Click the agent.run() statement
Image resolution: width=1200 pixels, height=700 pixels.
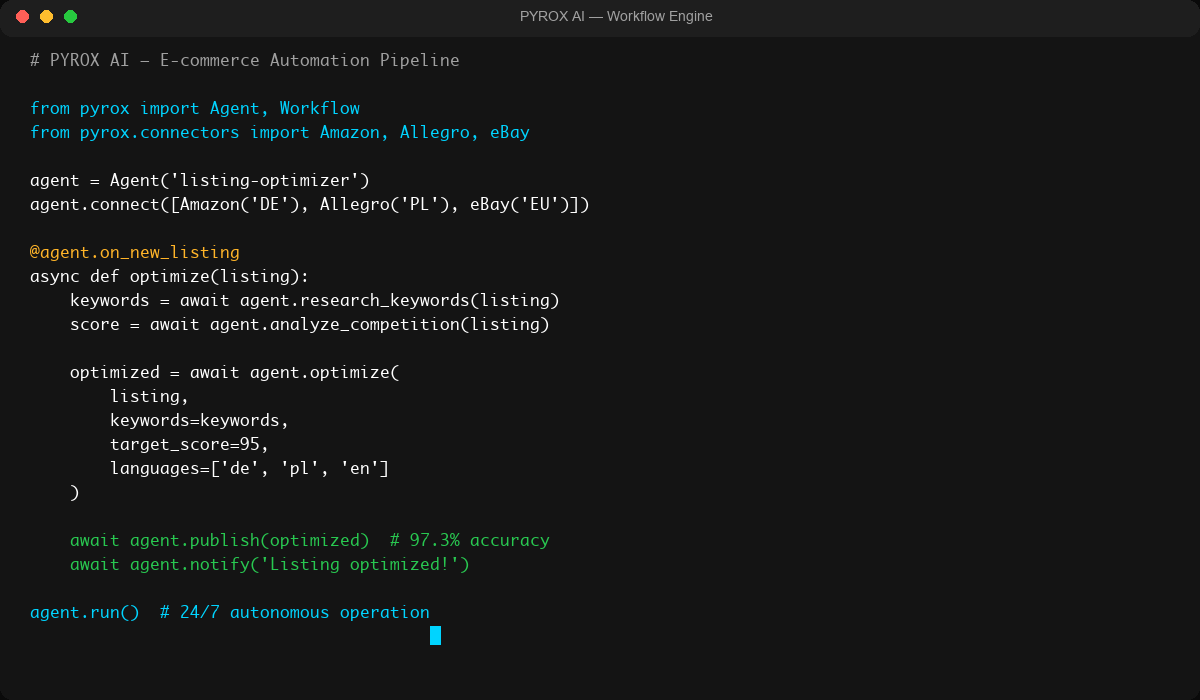point(84,612)
